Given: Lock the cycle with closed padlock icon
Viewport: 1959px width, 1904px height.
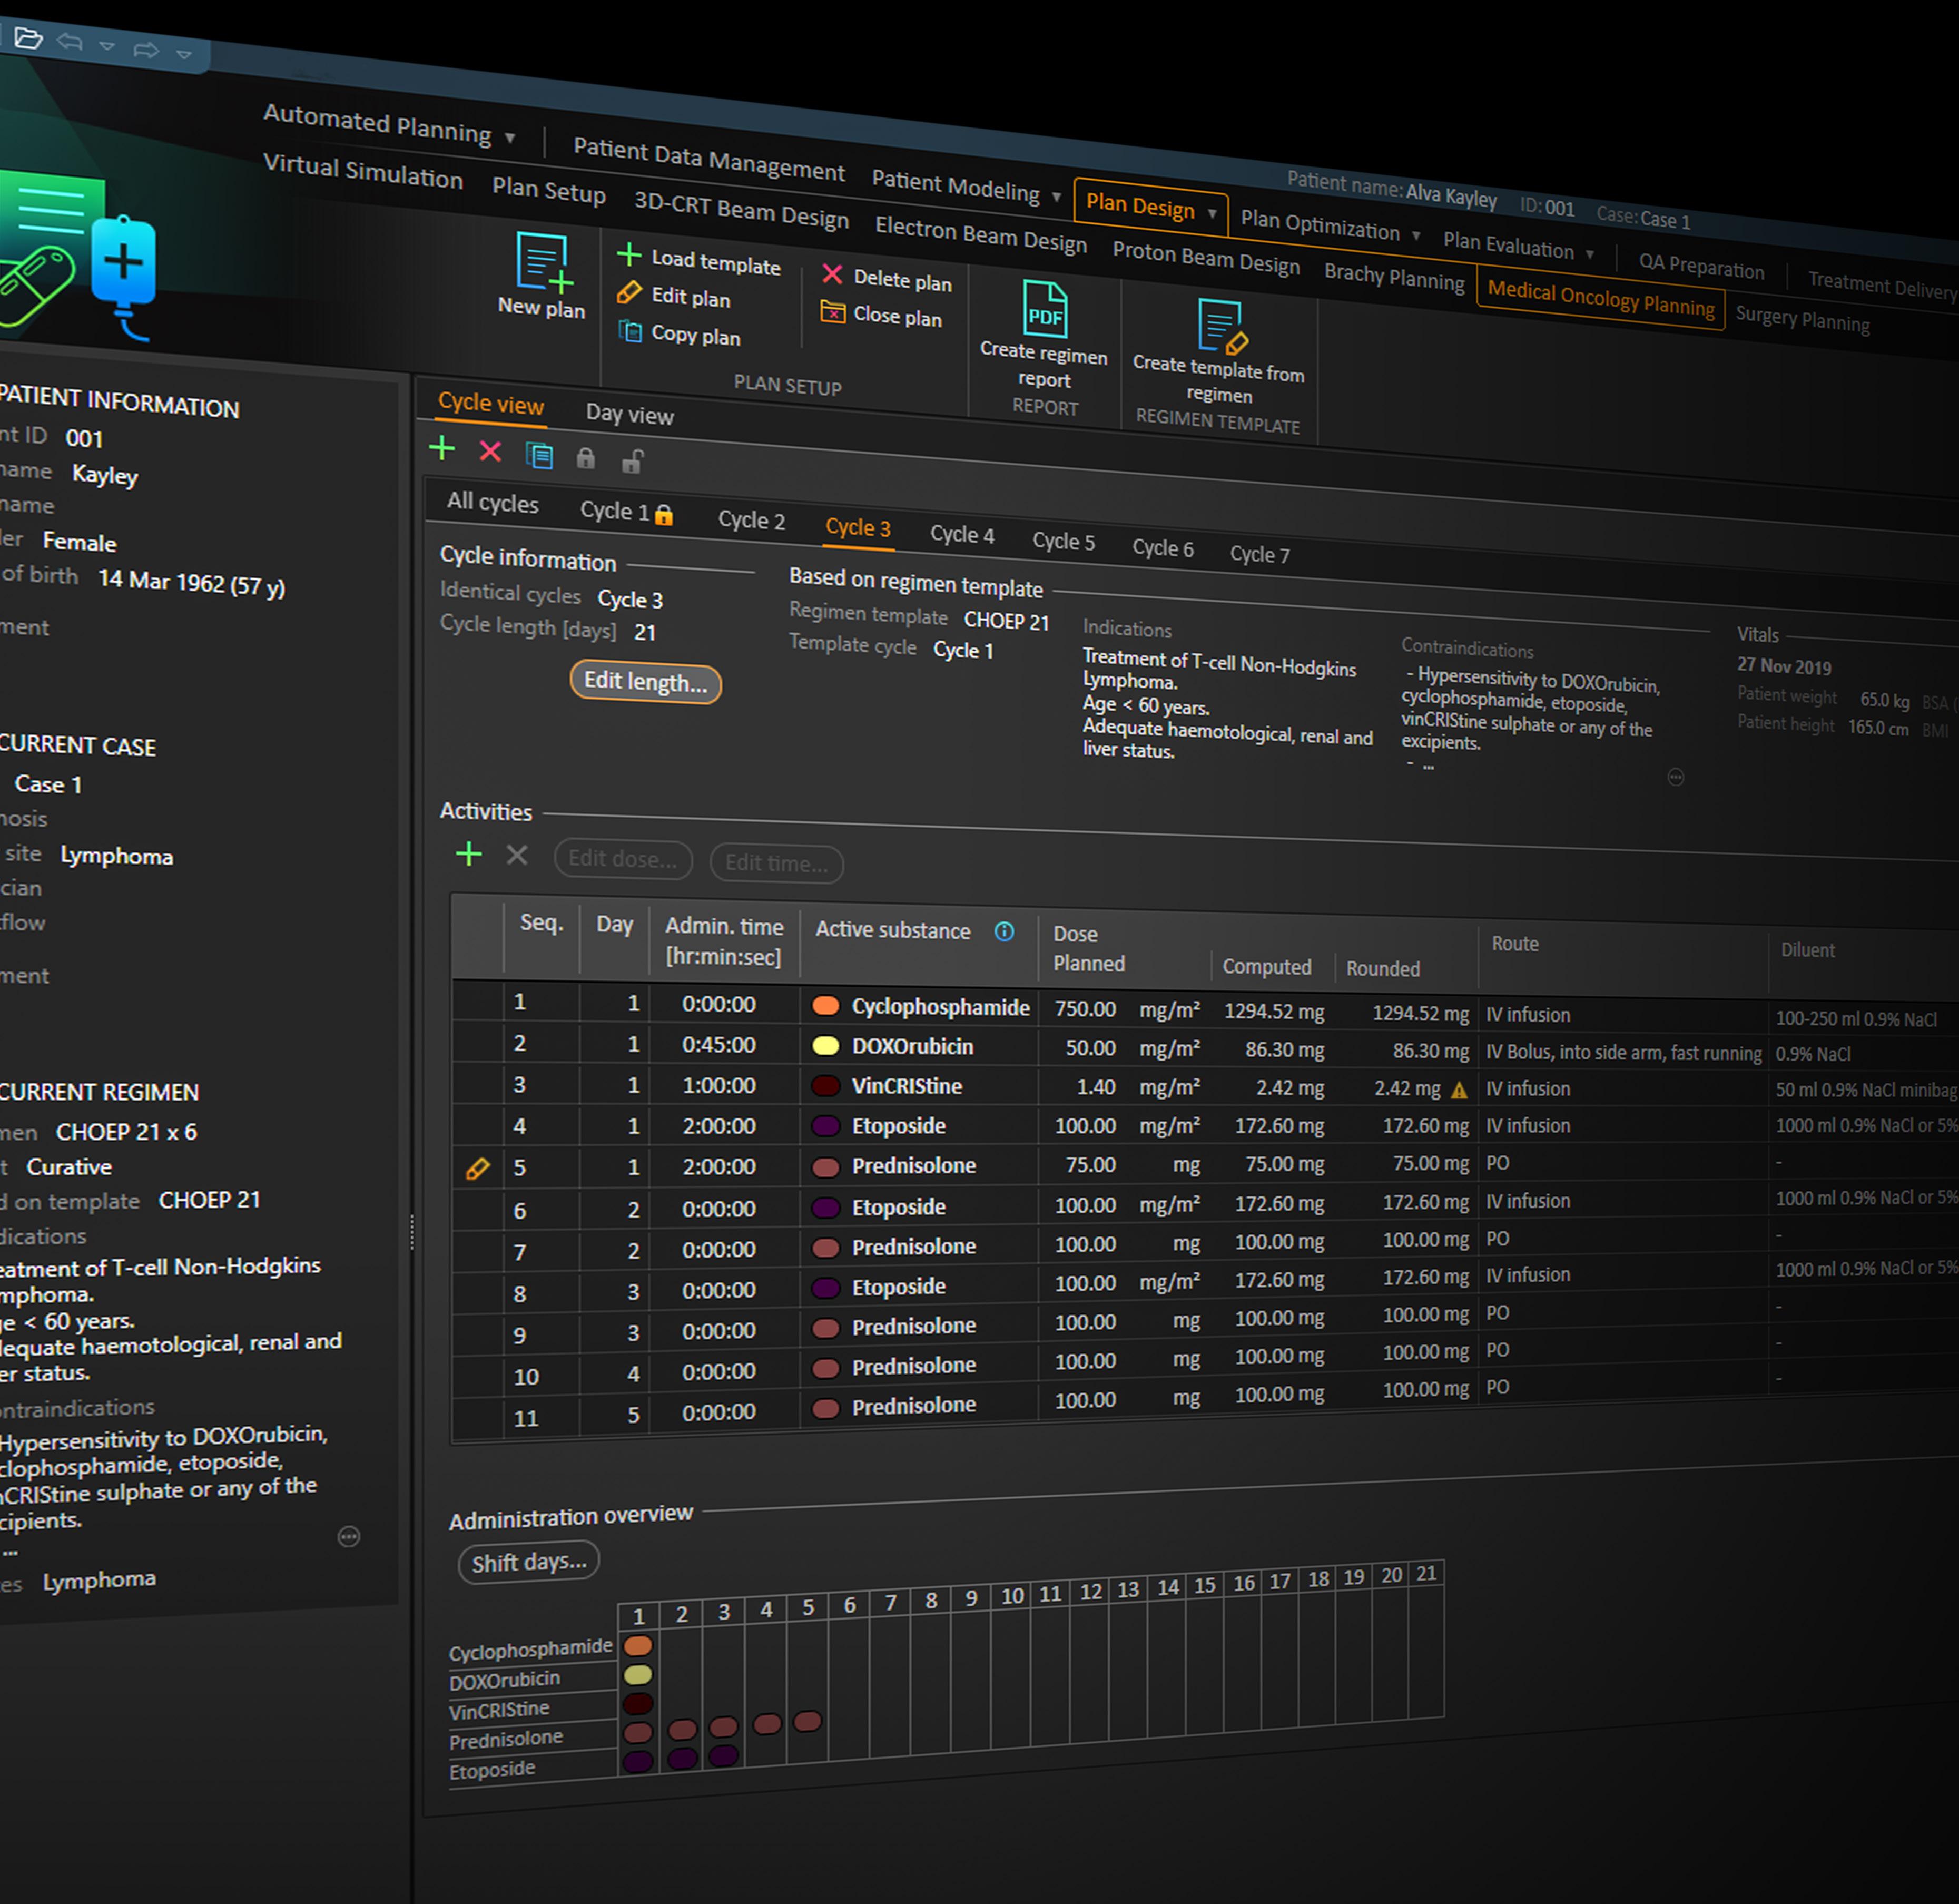Looking at the screenshot, I should pyautogui.click(x=586, y=459).
